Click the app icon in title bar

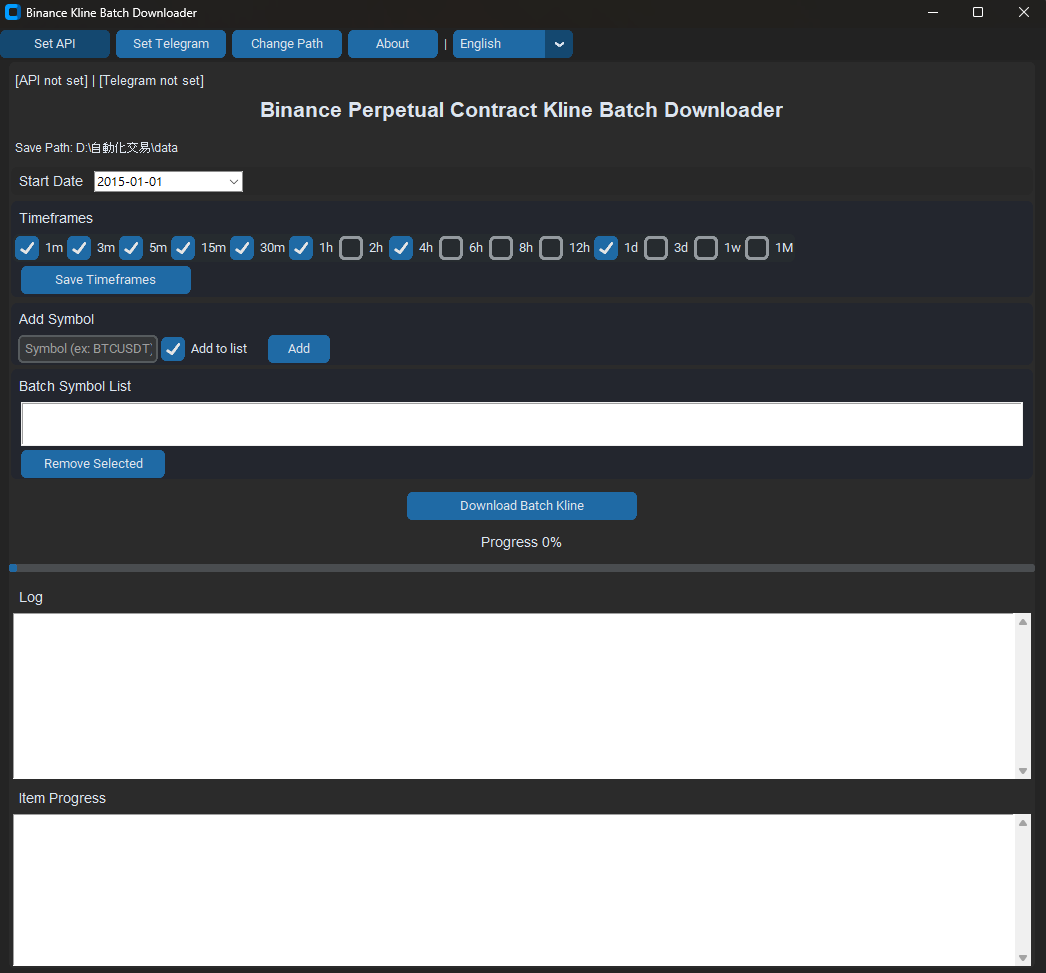13,13
